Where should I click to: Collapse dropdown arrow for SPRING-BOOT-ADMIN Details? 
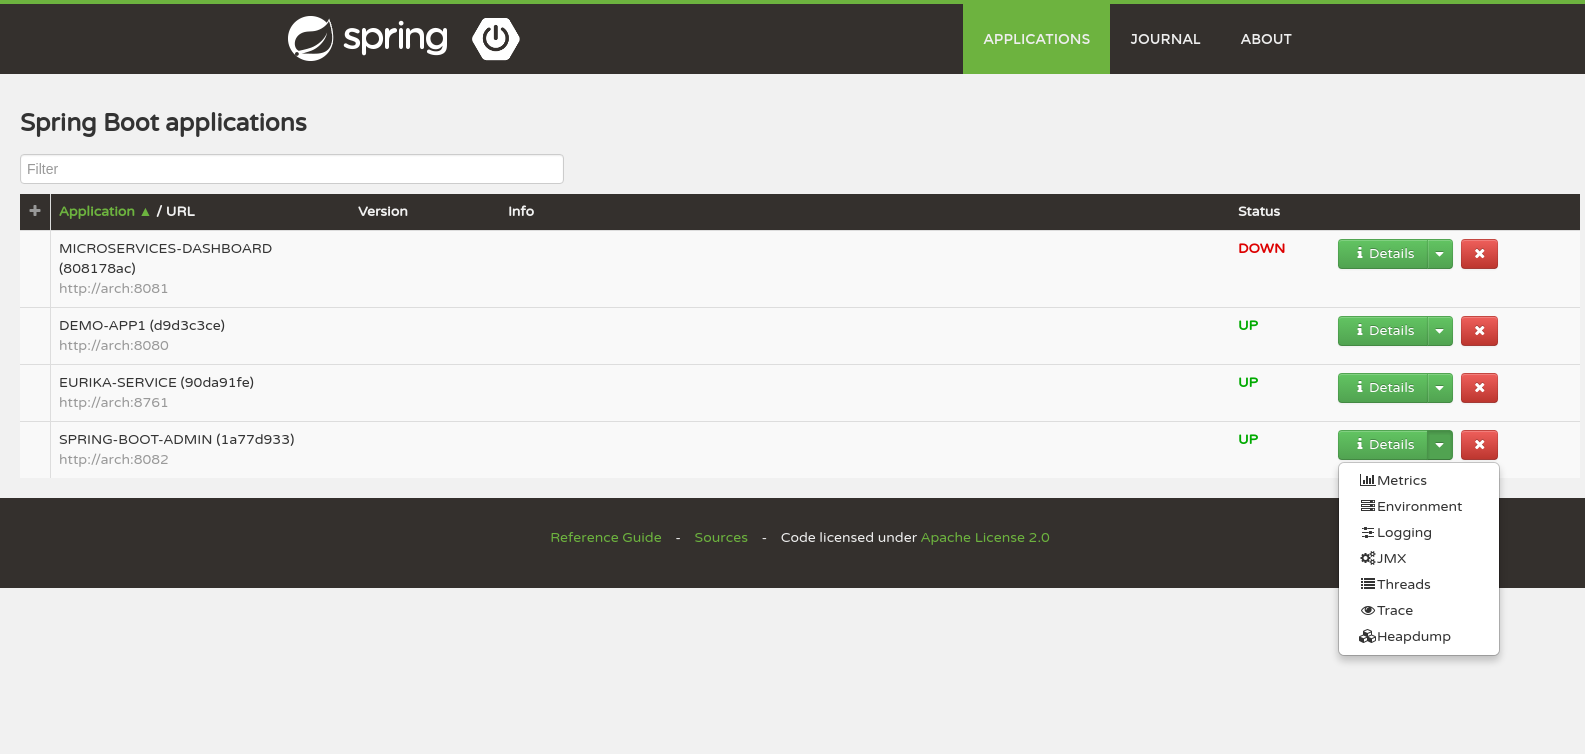1440,445
